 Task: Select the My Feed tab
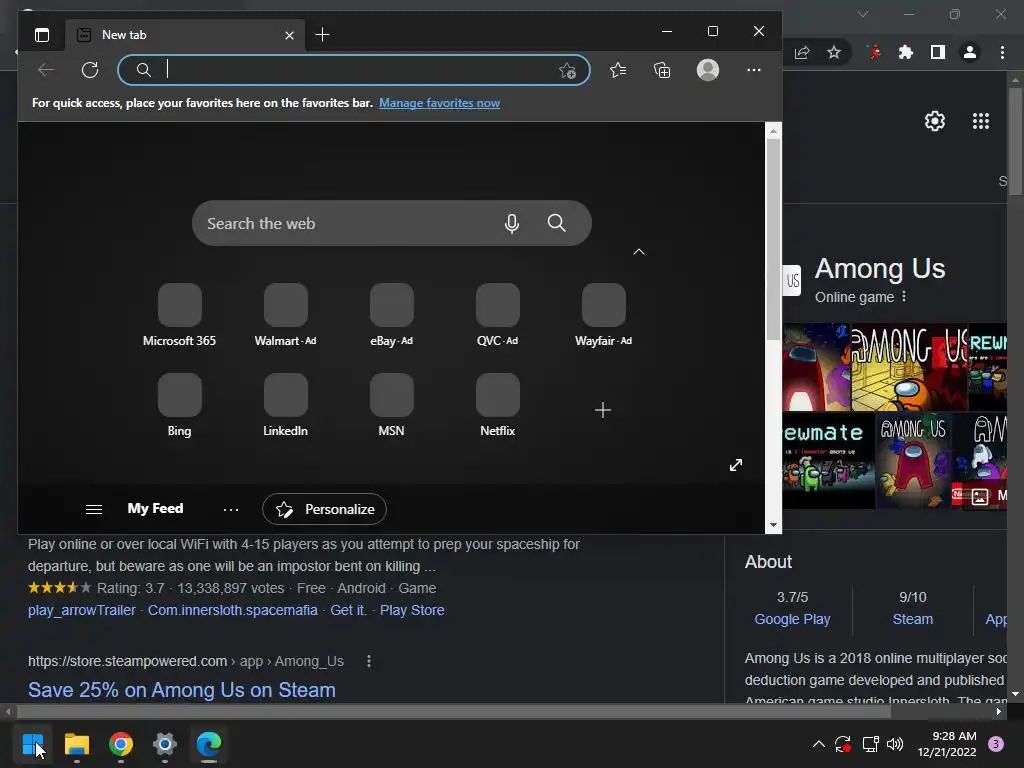[x=155, y=509]
